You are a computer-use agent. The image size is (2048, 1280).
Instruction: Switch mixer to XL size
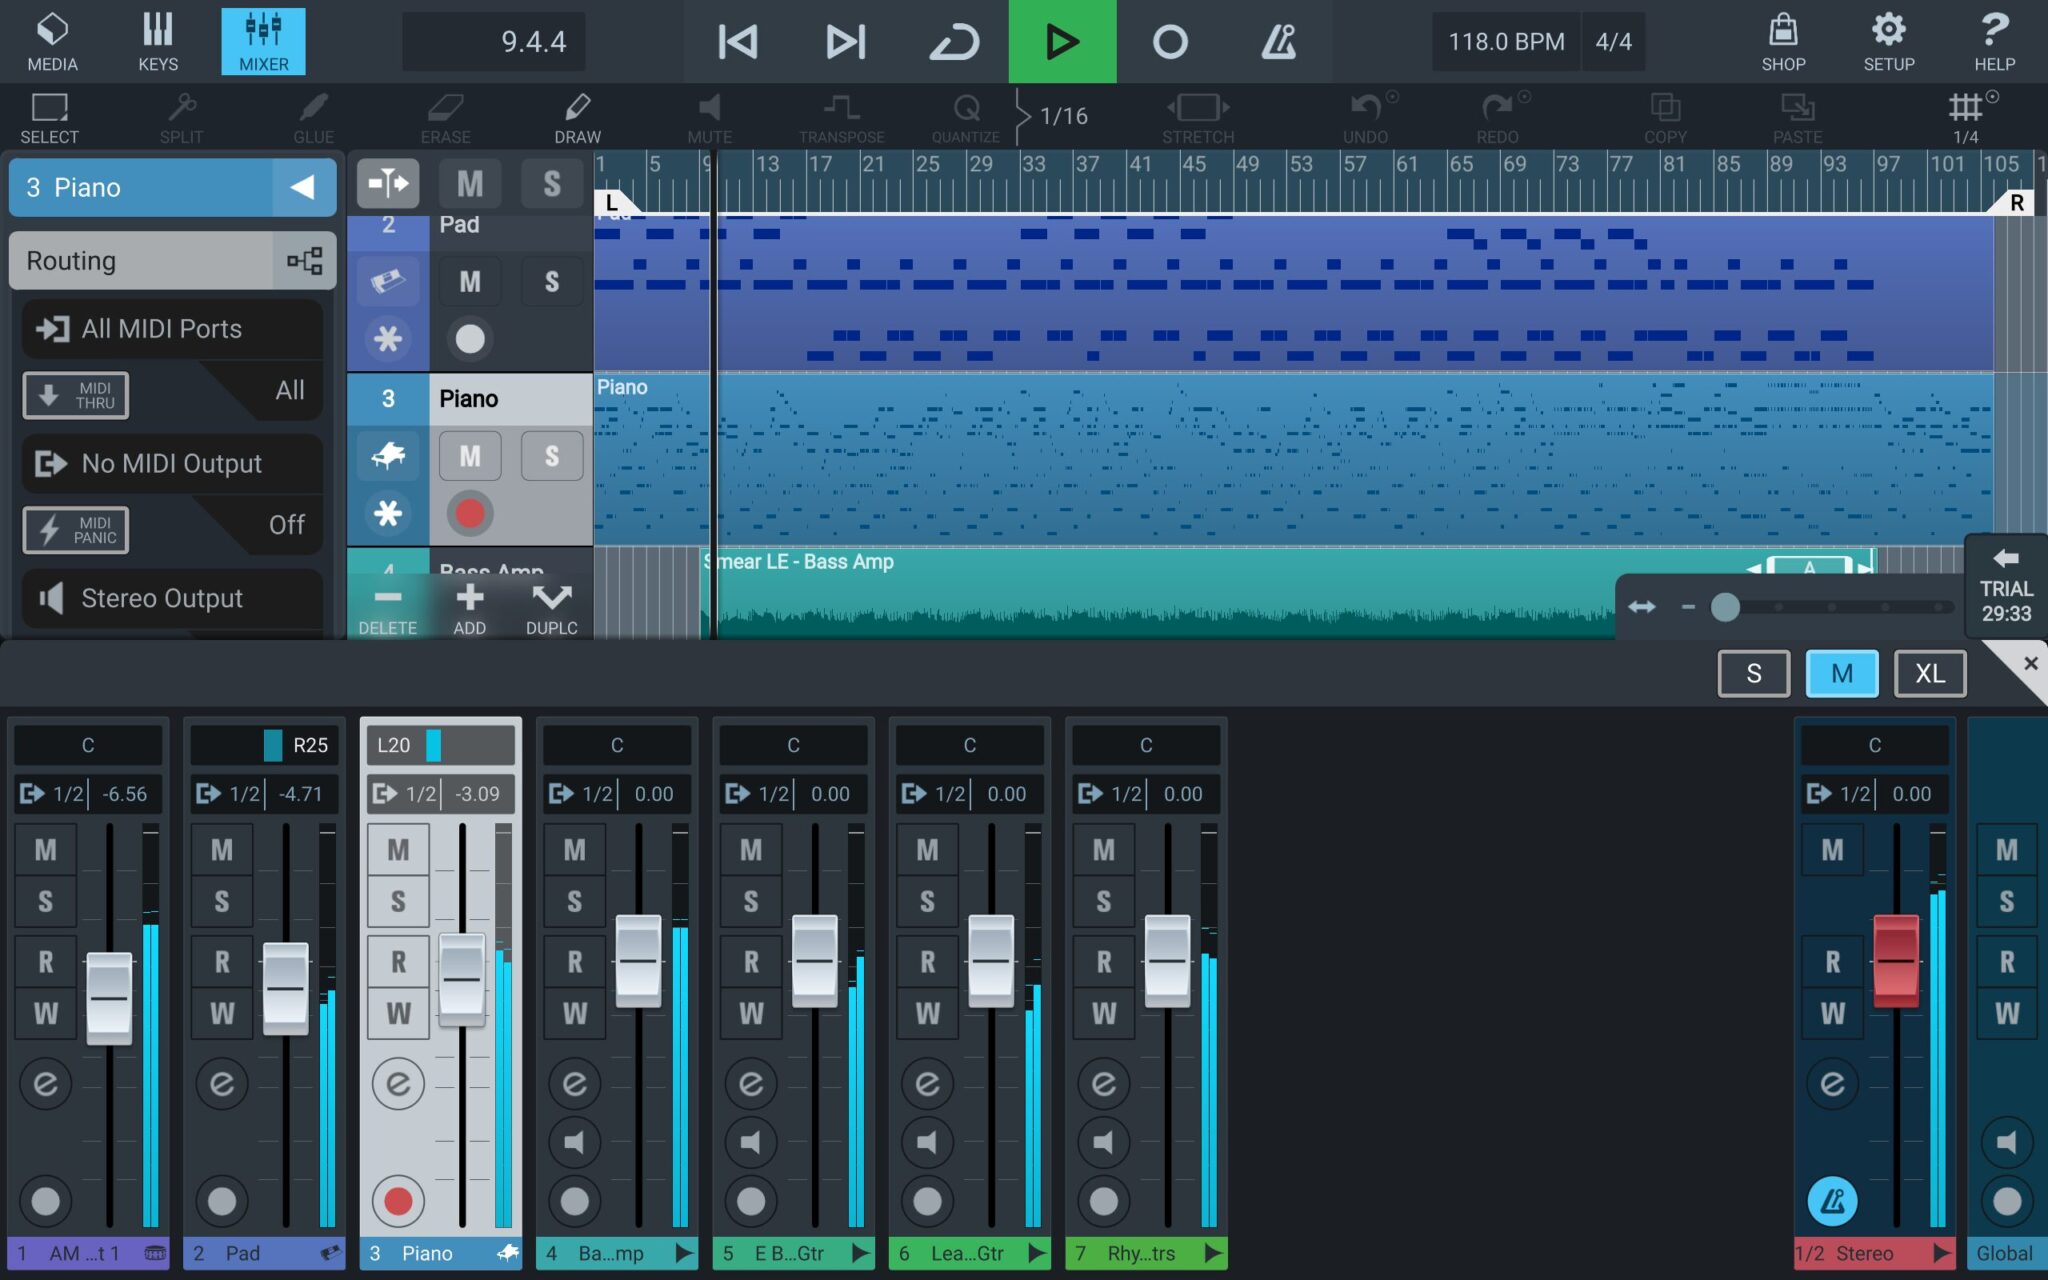(1929, 674)
